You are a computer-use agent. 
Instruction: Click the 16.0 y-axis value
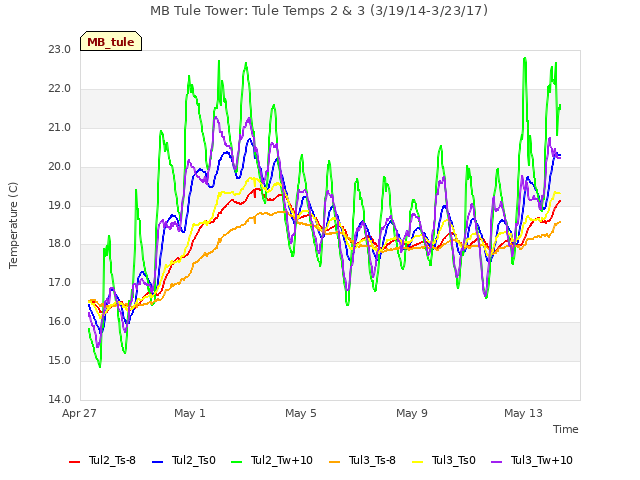pos(60,322)
